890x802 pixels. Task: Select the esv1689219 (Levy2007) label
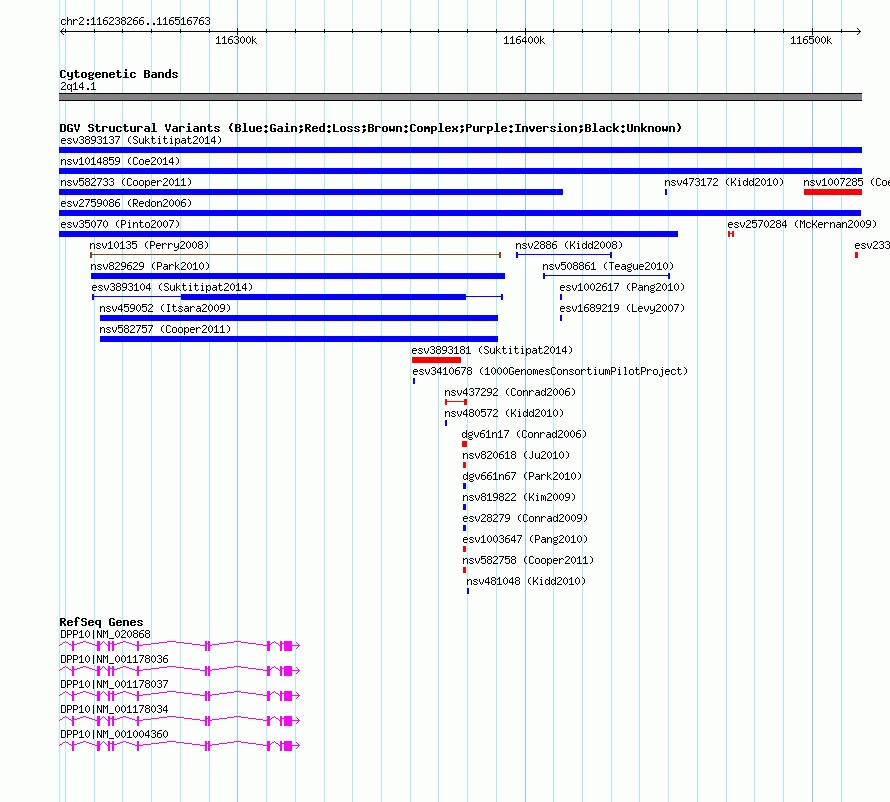tap(622, 308)
